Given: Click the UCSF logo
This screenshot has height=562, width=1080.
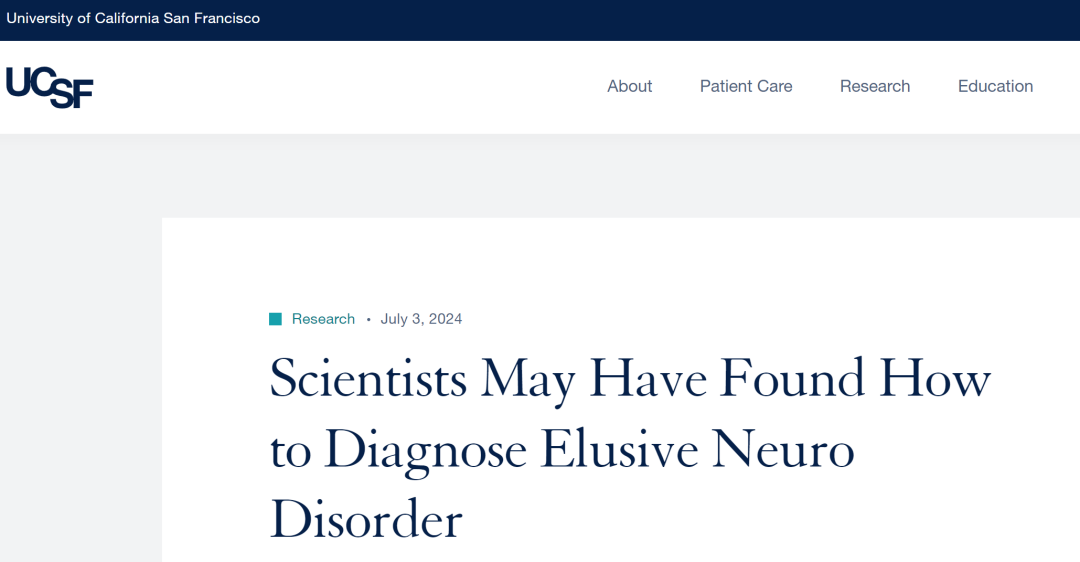Looking at the screenshot, I should 49,87.
